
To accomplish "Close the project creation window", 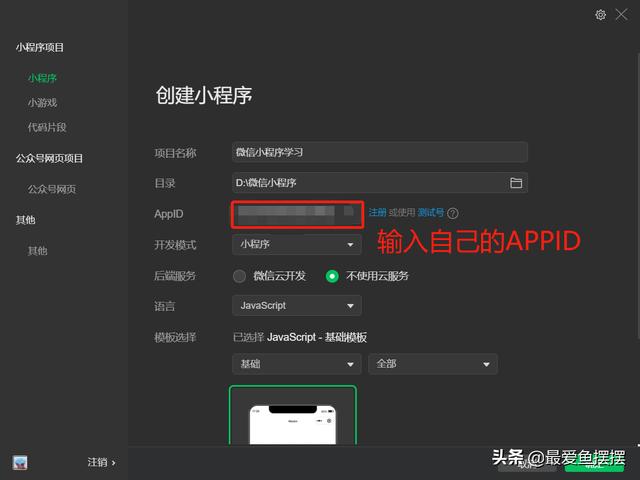I will coord(622,15).
